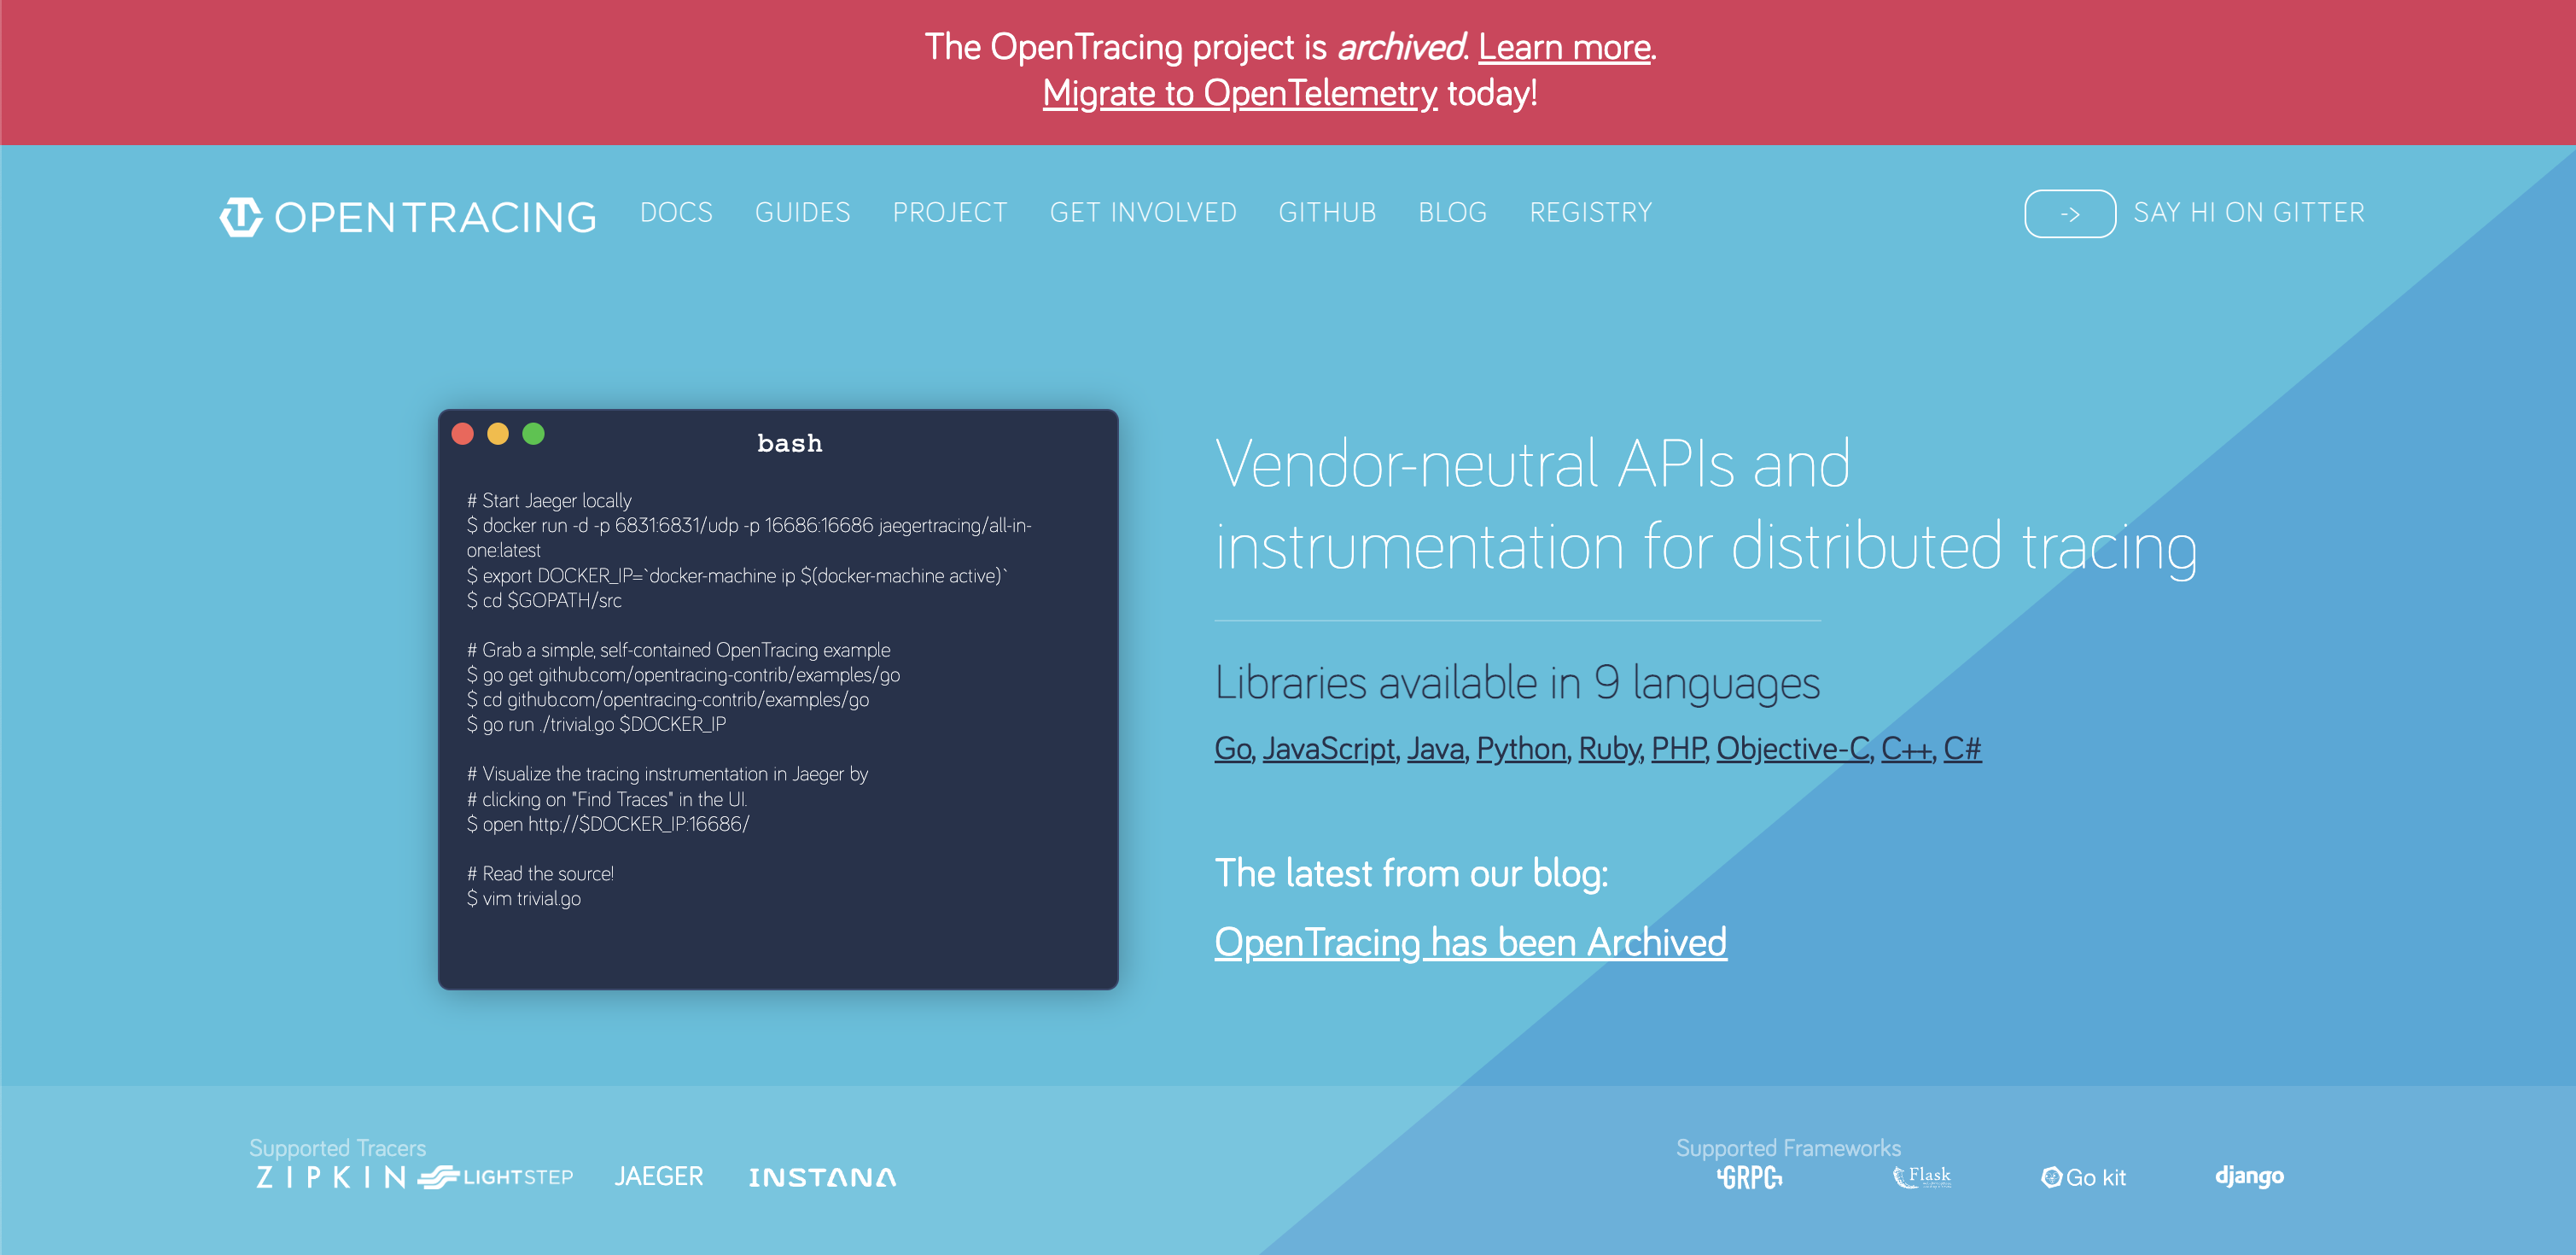Viewport: 2576px width, 1255px height.
Task: Click the django framework logo
Action: tap(2248, 1175)
